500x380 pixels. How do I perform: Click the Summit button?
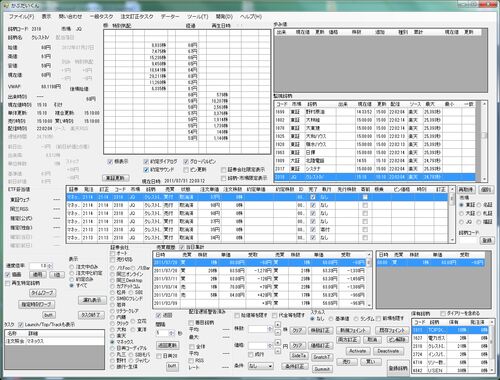[322, 369]
